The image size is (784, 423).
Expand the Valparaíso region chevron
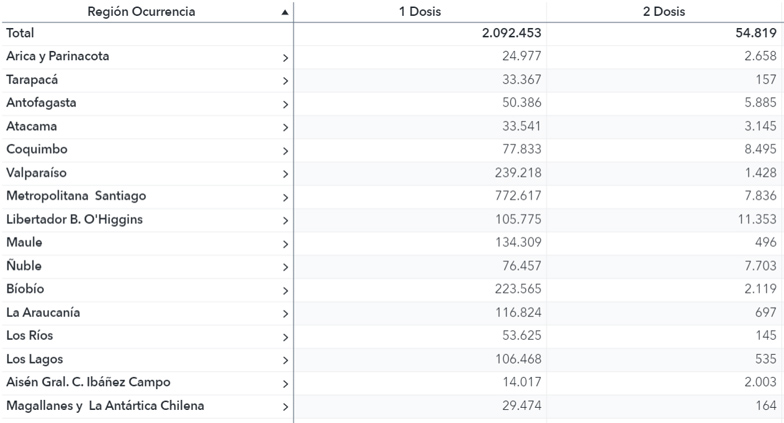285,174
